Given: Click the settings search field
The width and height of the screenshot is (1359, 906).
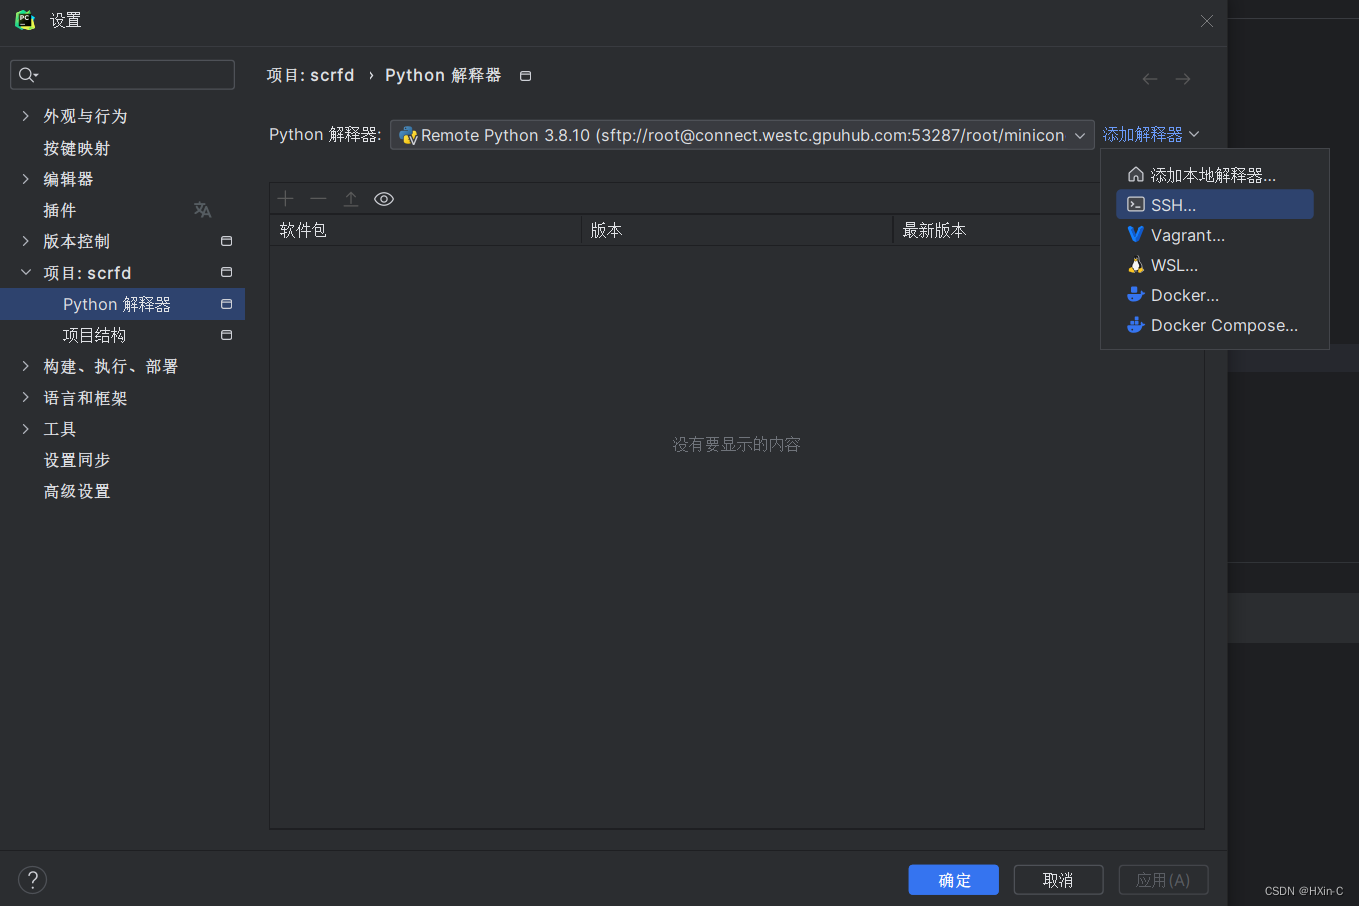Looking at the screenshot, I should point(122,75).
